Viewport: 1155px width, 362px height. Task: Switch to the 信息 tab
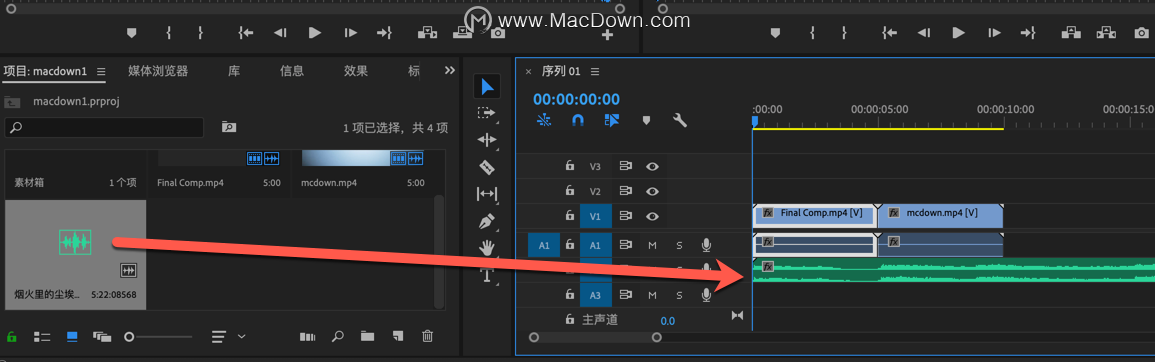click(x=292, y=71)
